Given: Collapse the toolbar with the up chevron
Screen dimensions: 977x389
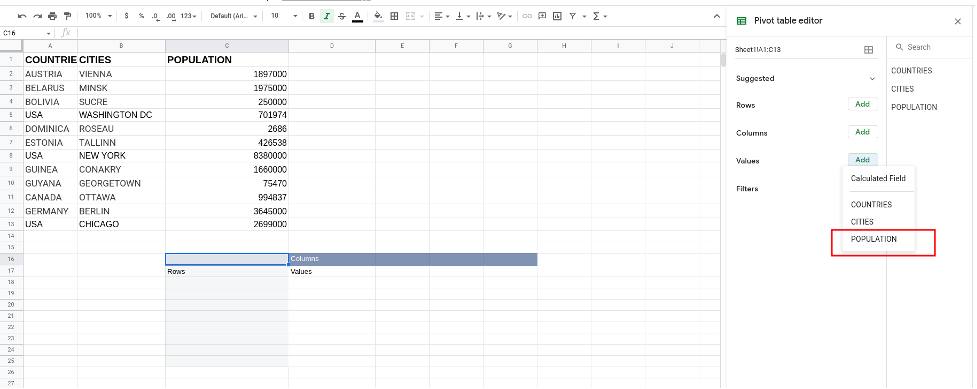Looking at the screenshot, I should click(x=717, y=16).
